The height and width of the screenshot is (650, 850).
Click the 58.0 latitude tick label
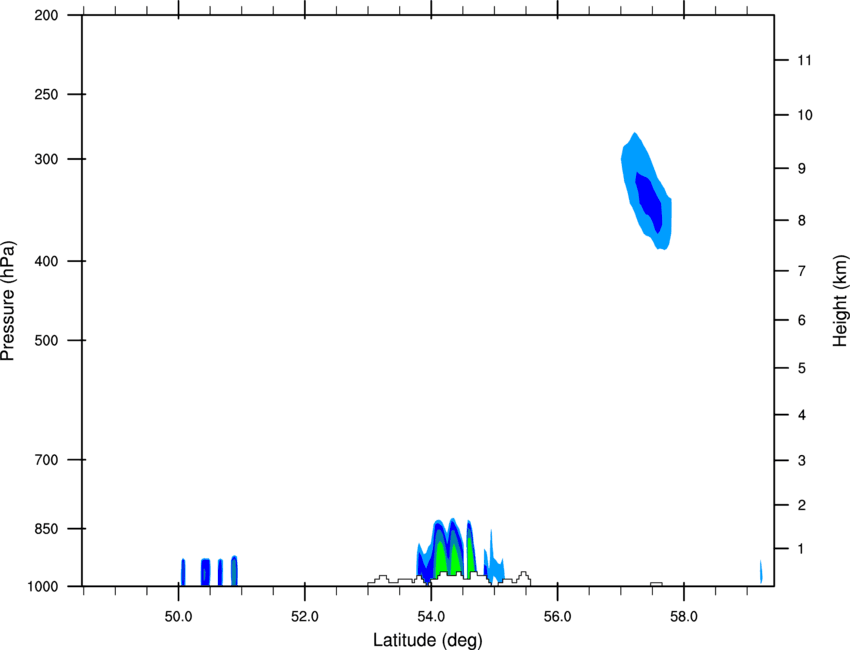(x=684, y=617)
